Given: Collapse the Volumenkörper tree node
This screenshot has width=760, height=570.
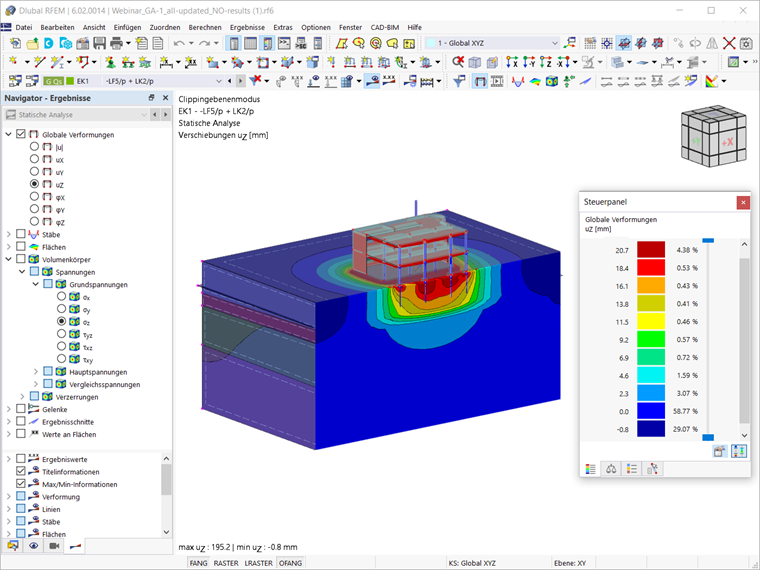Looking at the screenshot, I should [x=8, y=259].
